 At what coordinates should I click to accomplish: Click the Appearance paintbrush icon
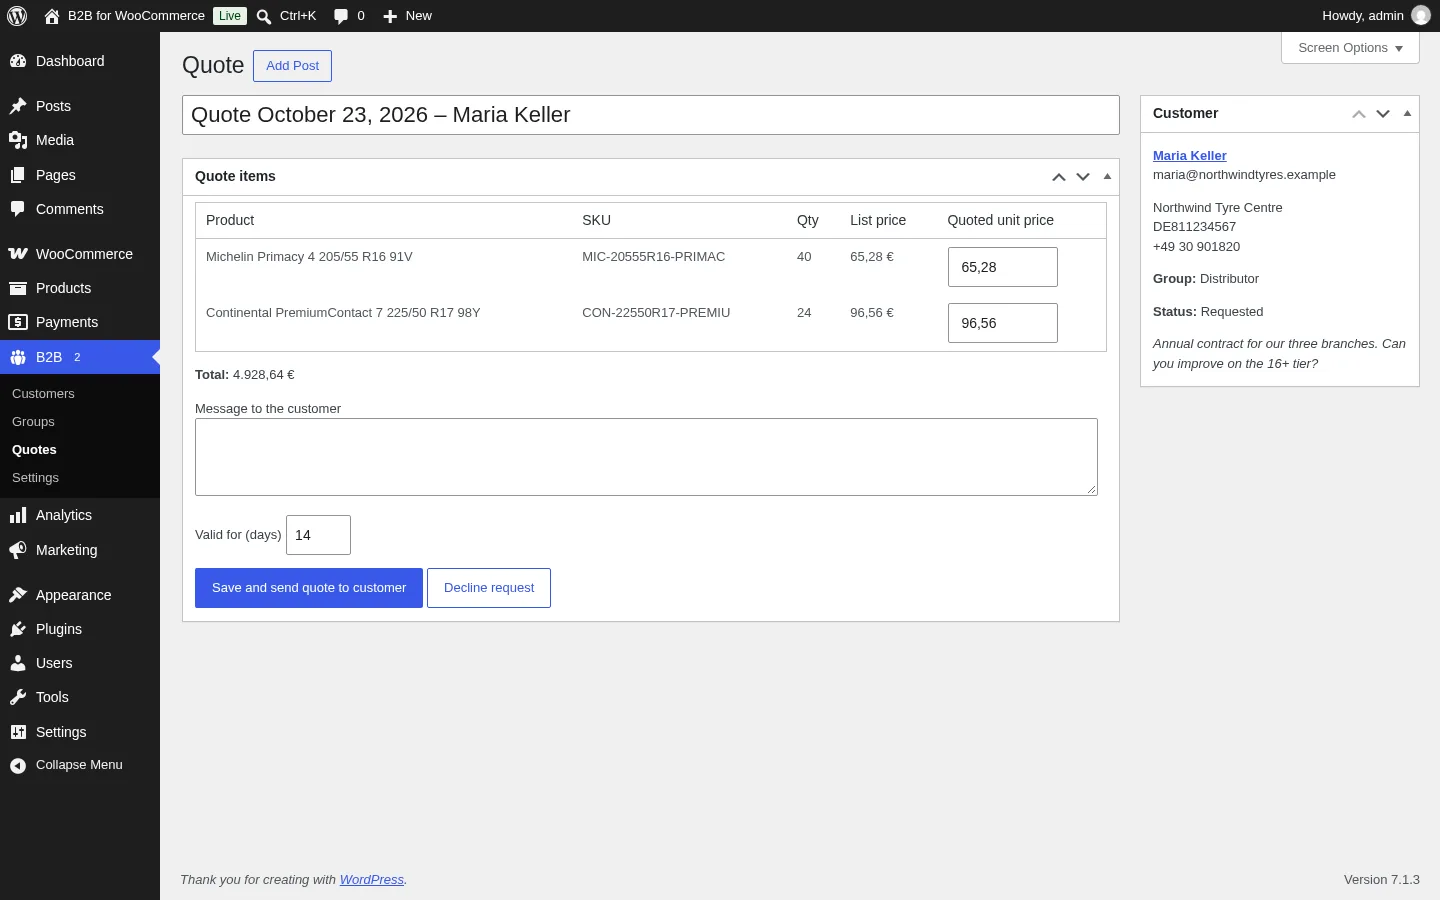click(18, 595)
